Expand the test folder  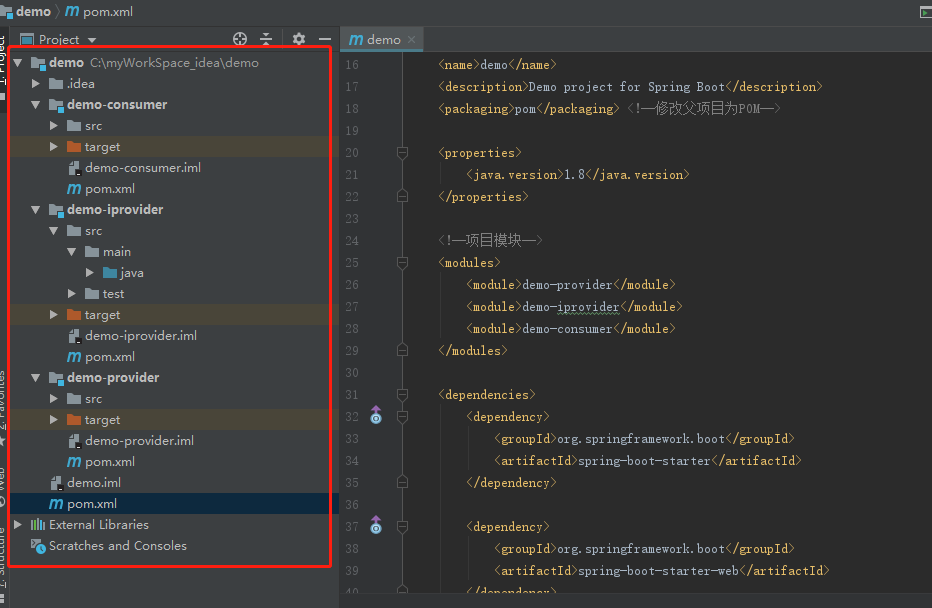pos(71,294)
